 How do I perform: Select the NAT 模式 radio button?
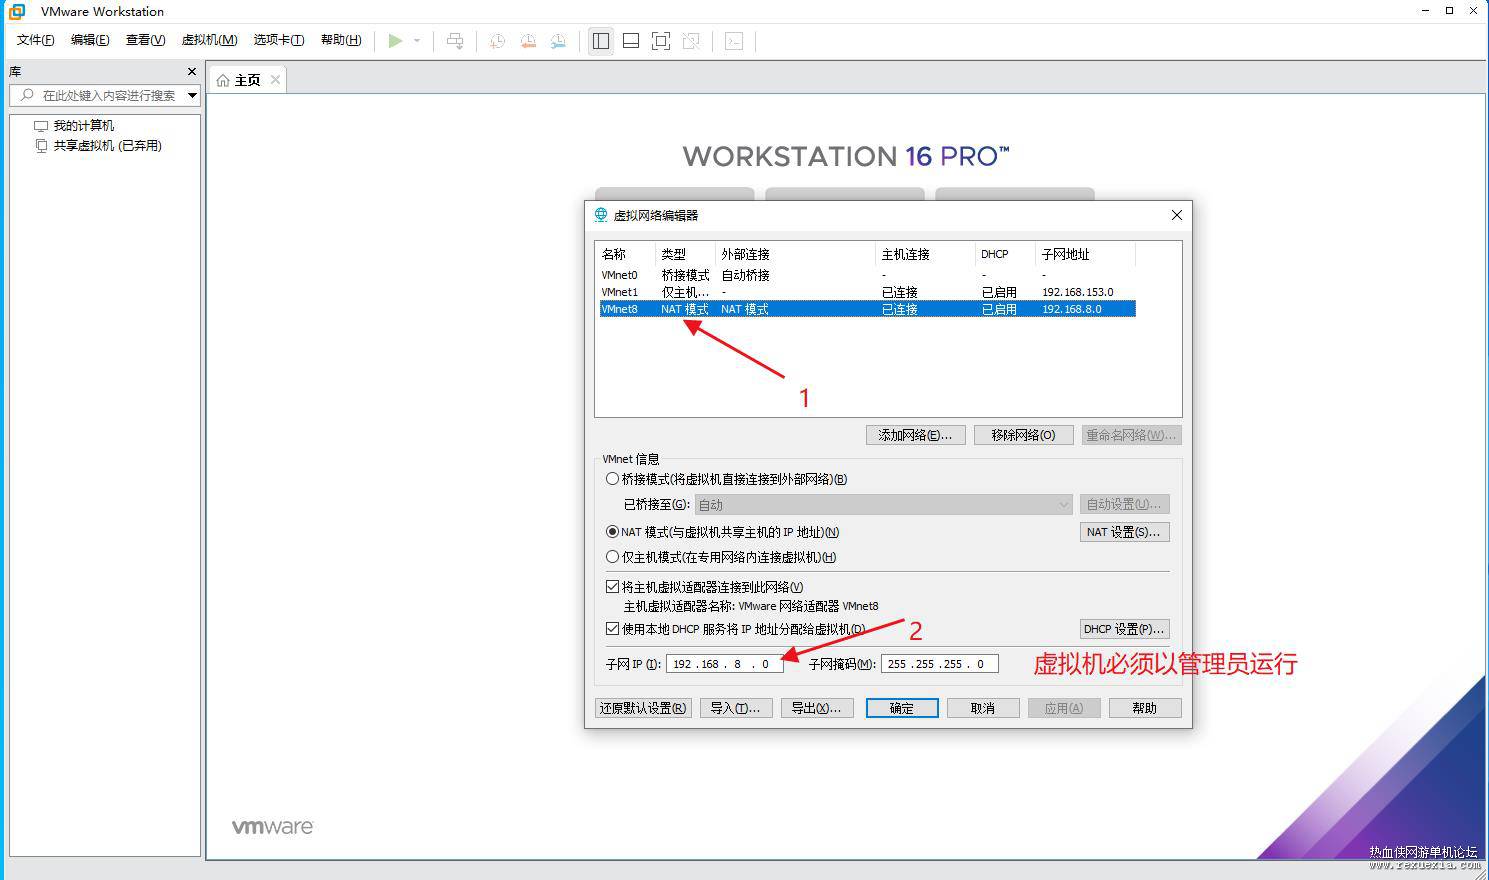point(612,532)
